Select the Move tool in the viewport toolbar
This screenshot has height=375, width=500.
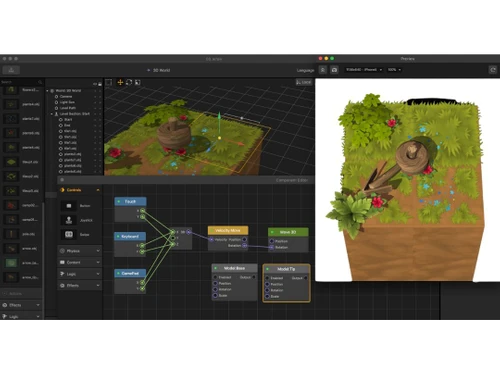click(x=120, y=82)
